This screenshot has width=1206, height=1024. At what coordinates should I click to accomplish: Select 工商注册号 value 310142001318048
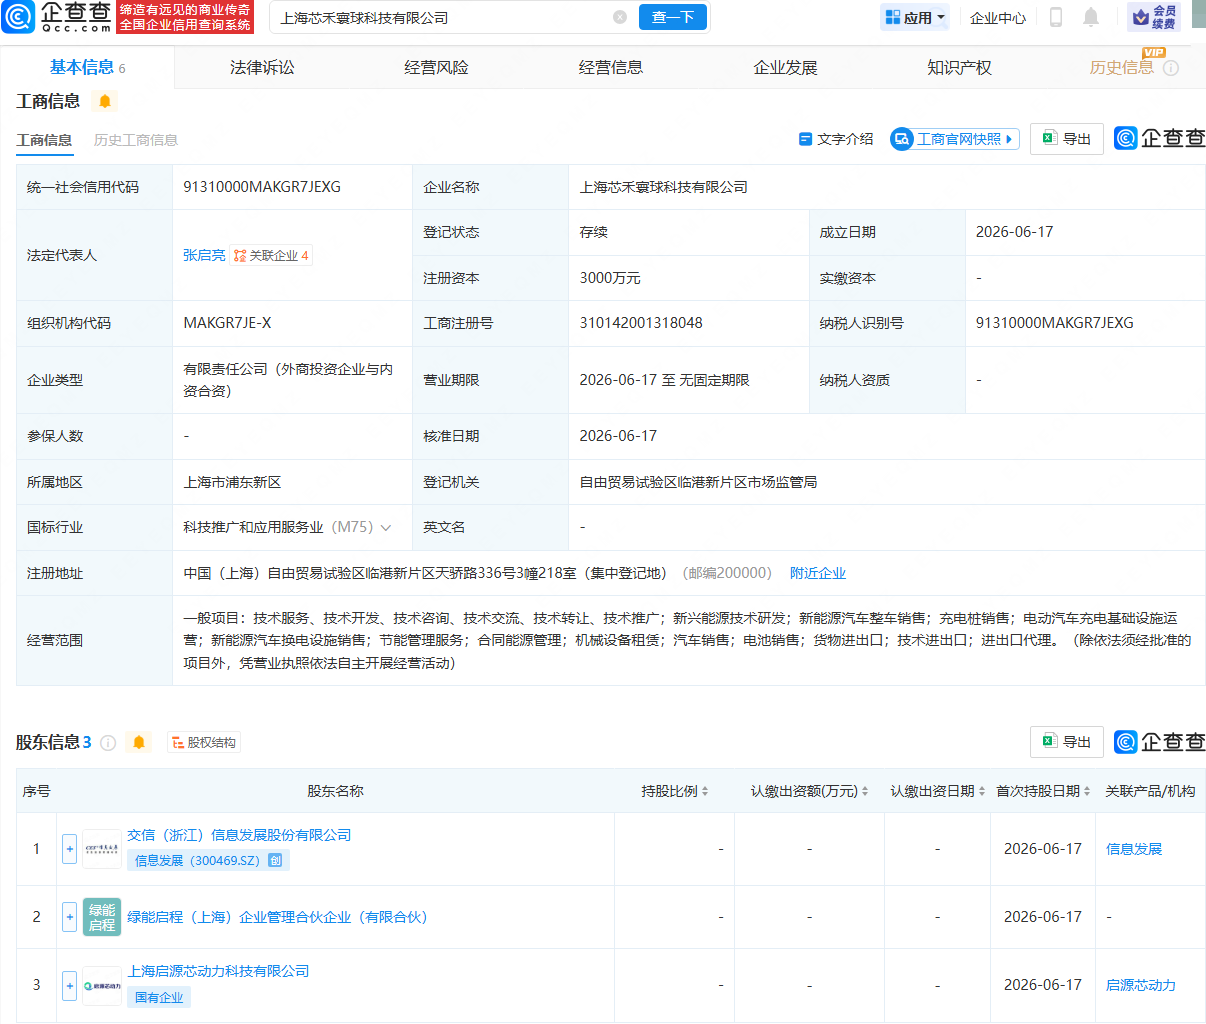[x=641, y=323]
